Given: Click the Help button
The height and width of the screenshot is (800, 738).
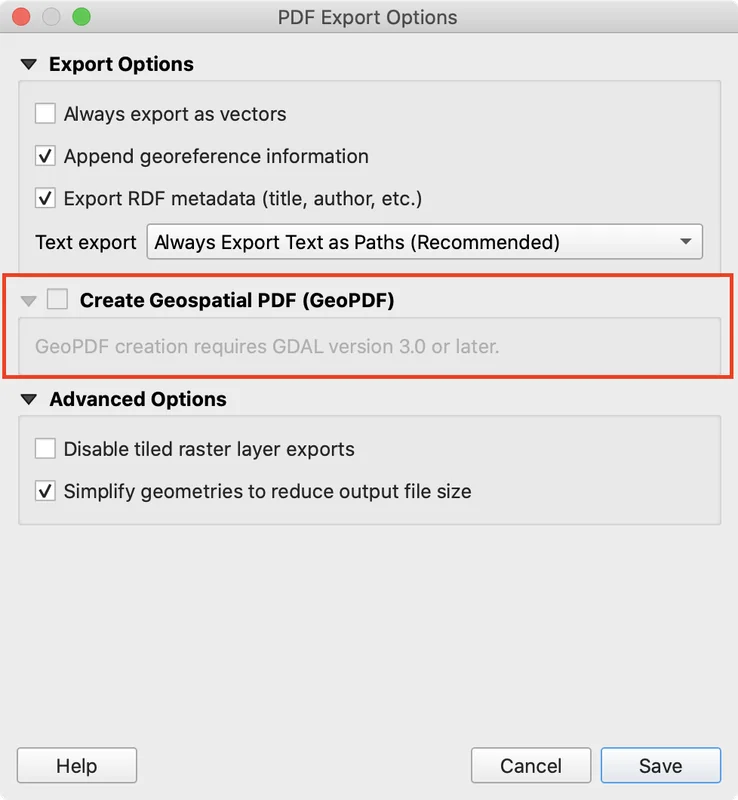Looking at the screenshot, I should (77, 767).
